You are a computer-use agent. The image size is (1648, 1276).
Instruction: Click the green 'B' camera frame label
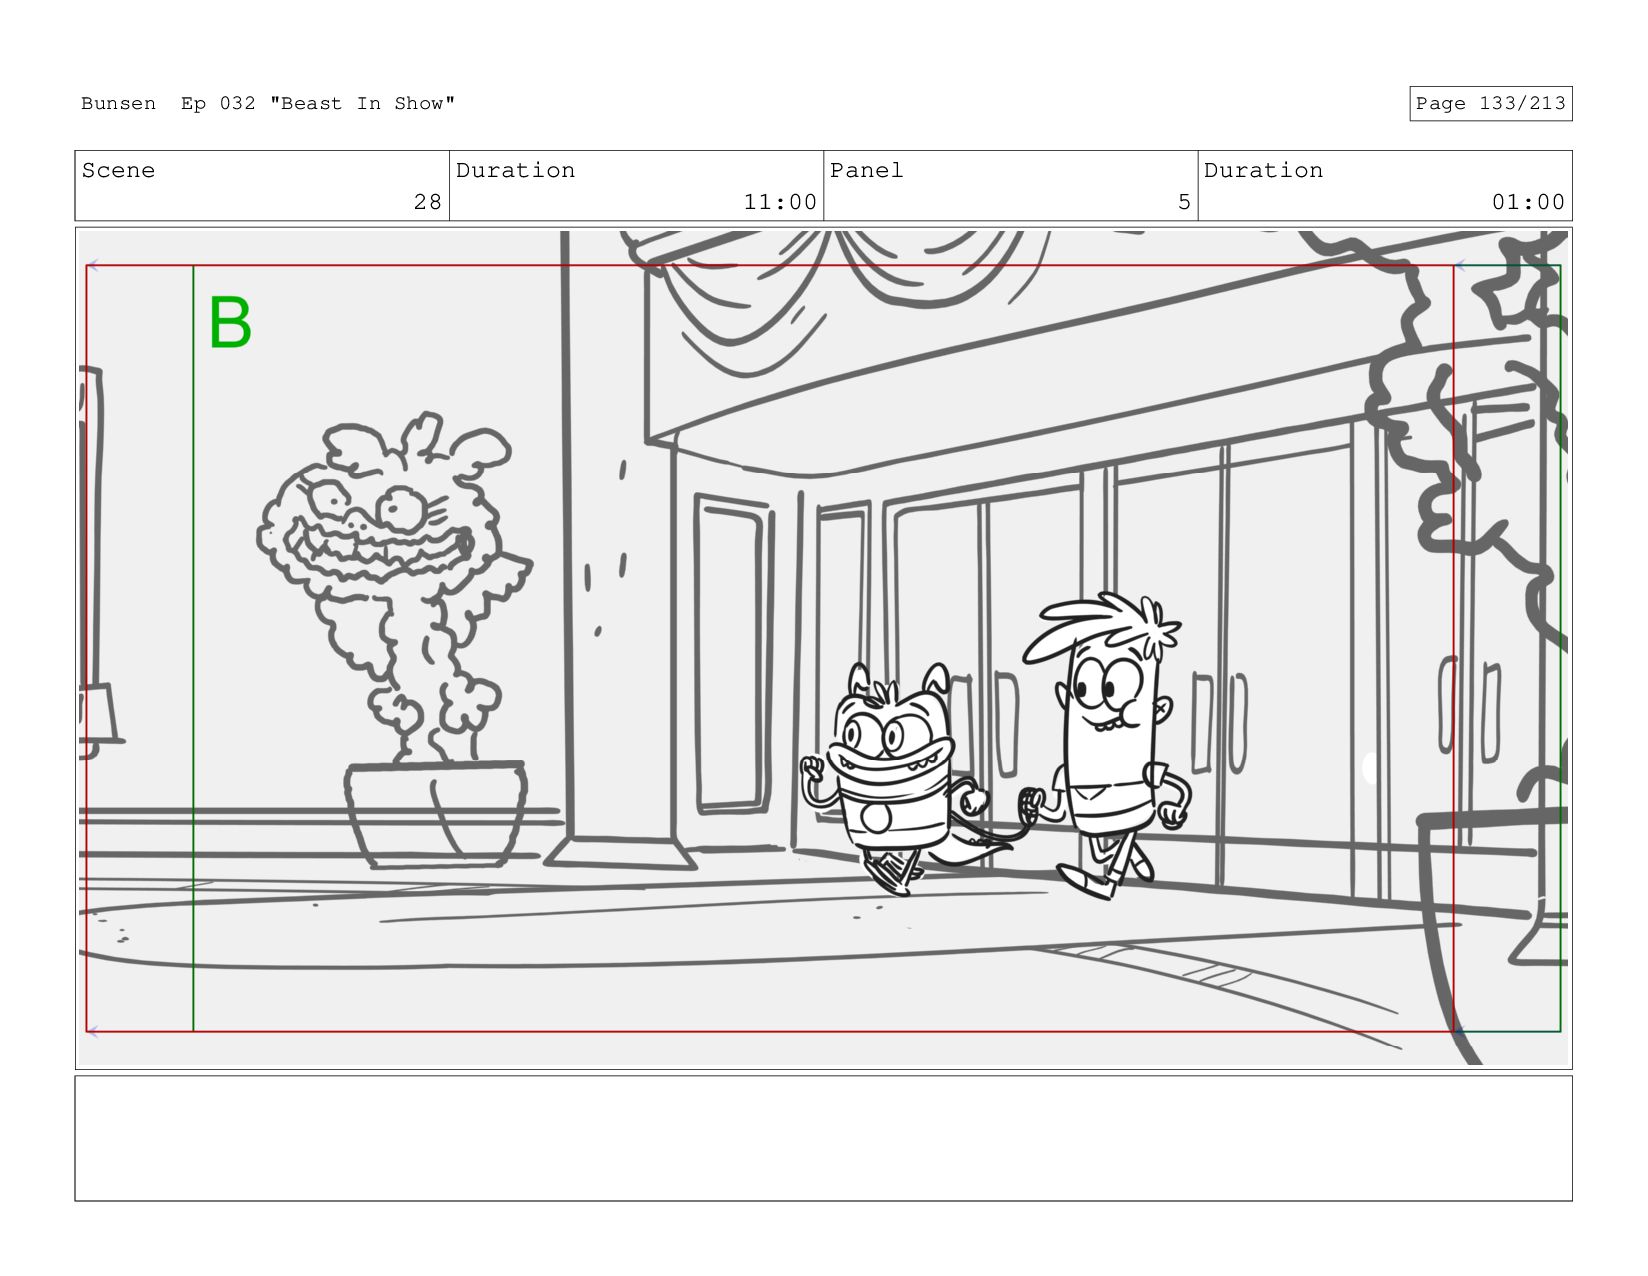pos(230,323)
